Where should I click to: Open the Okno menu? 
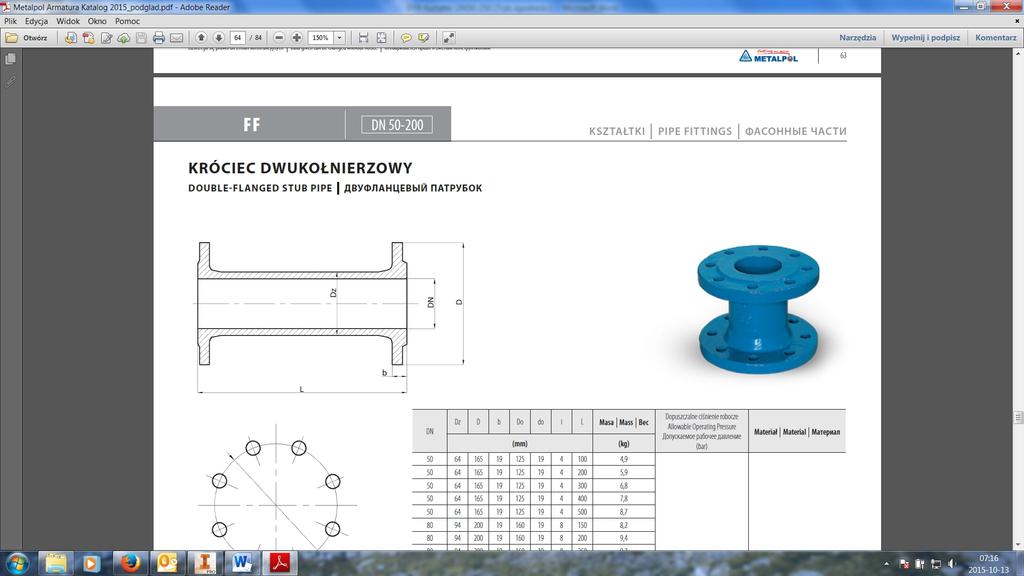point(97,21)
